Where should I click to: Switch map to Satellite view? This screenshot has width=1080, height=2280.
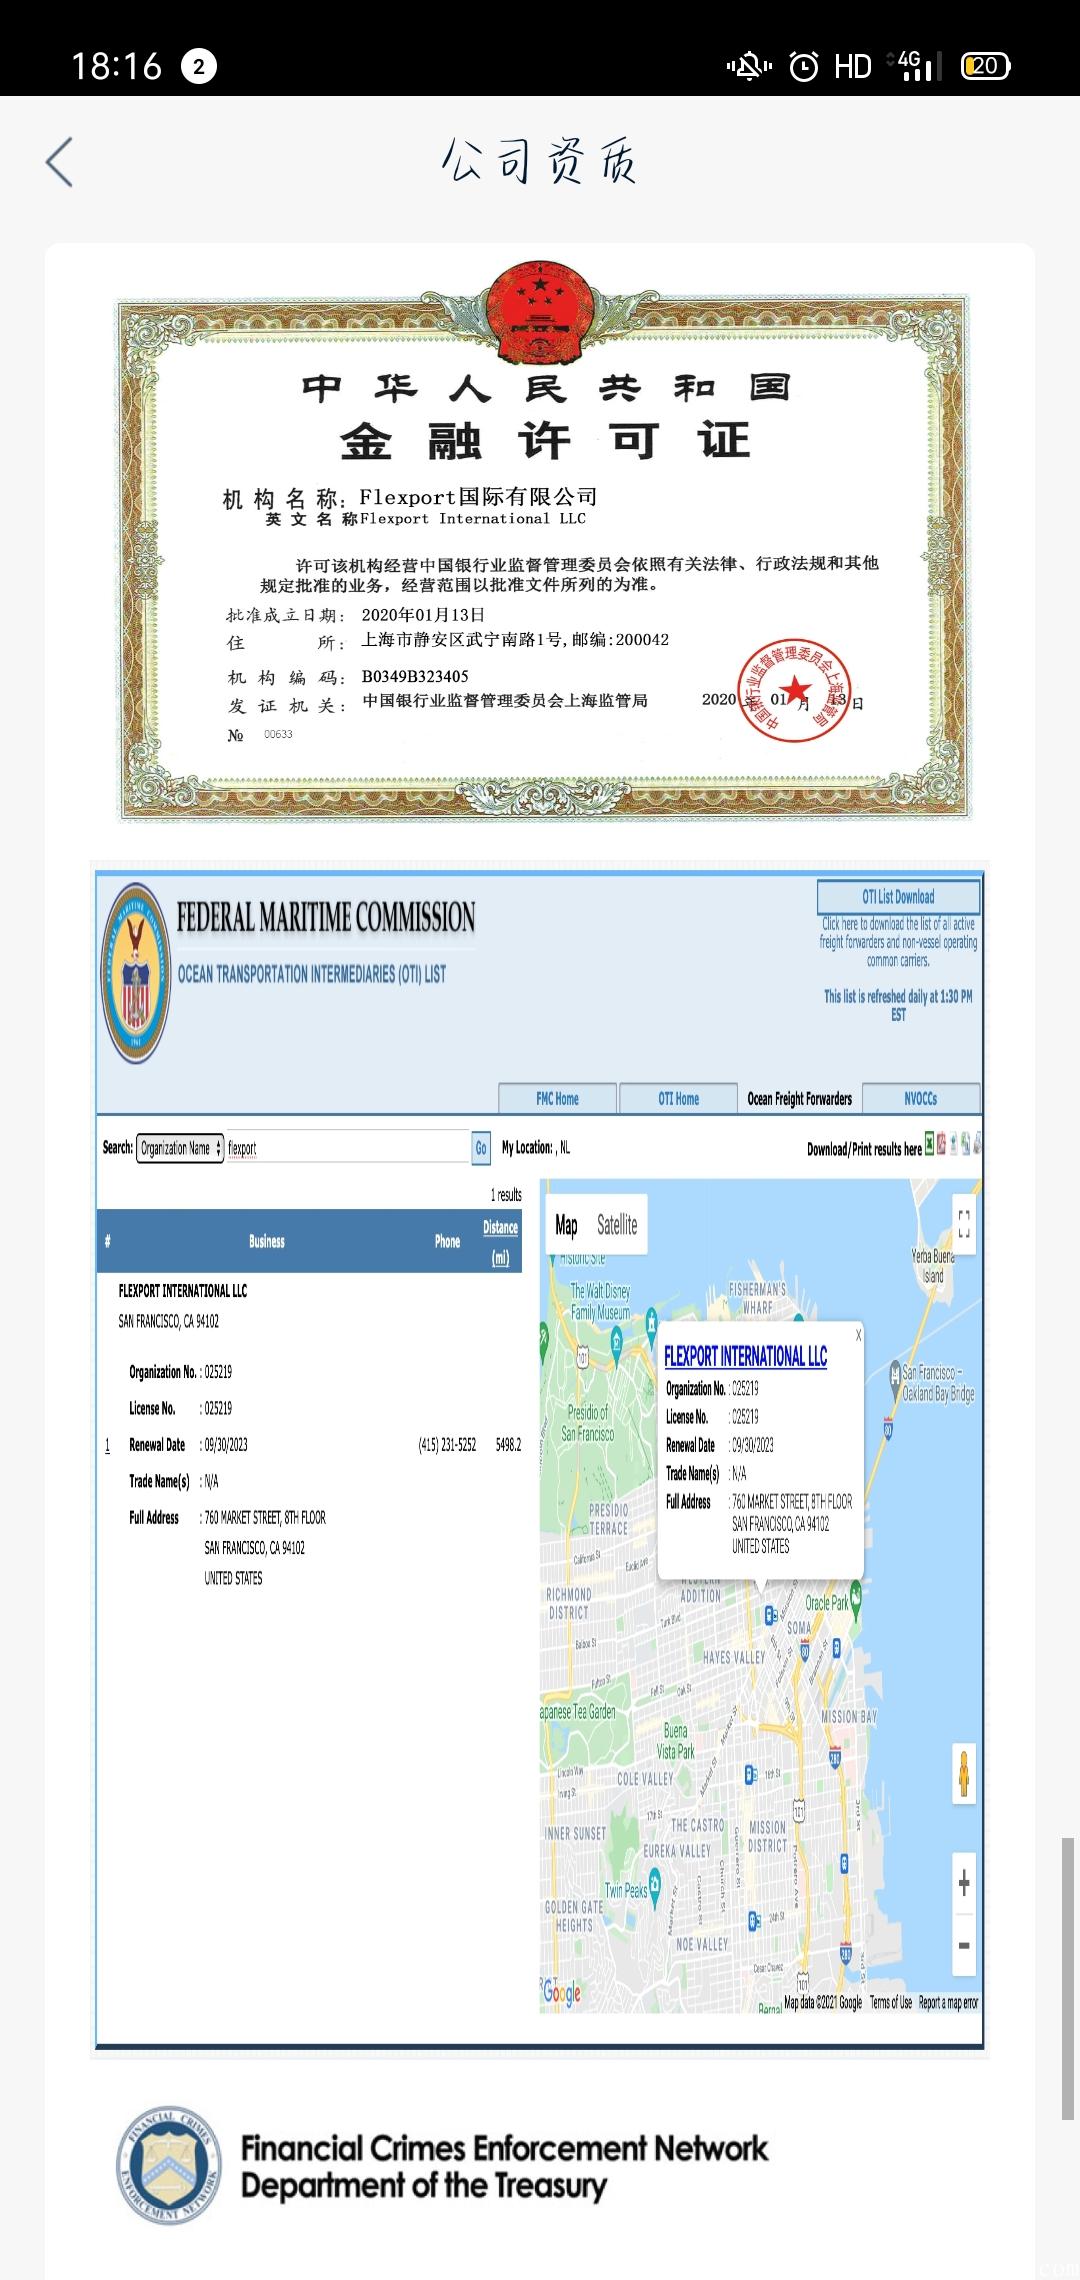point(617,1225)
